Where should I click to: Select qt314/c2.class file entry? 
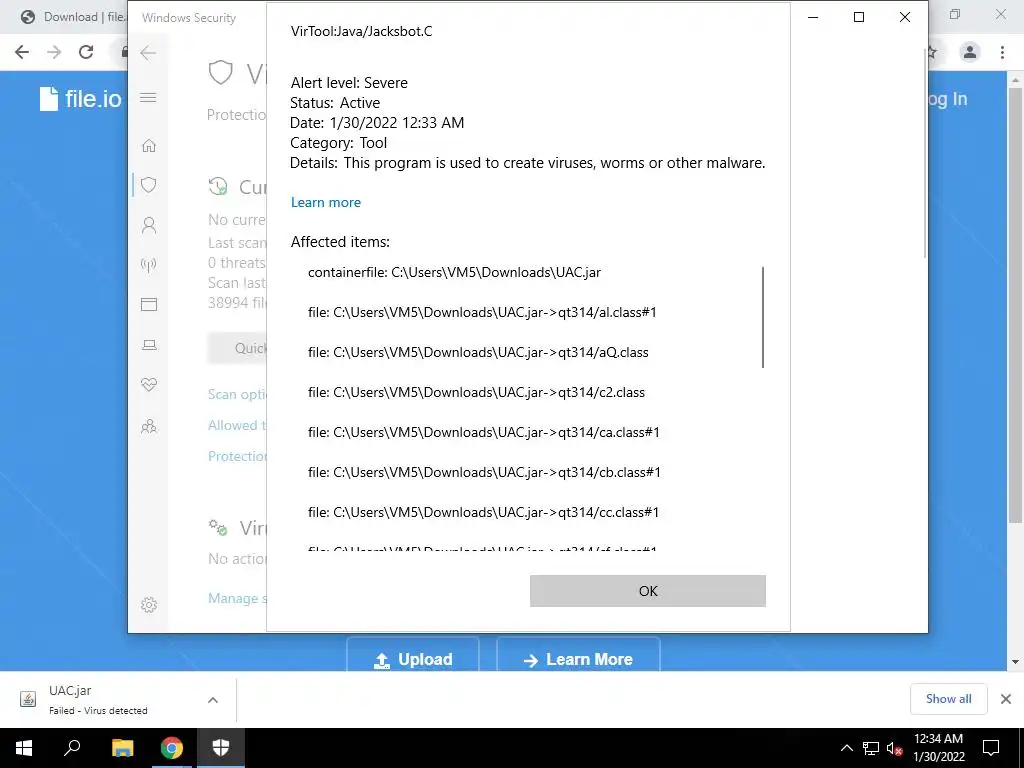coord(476,392)
